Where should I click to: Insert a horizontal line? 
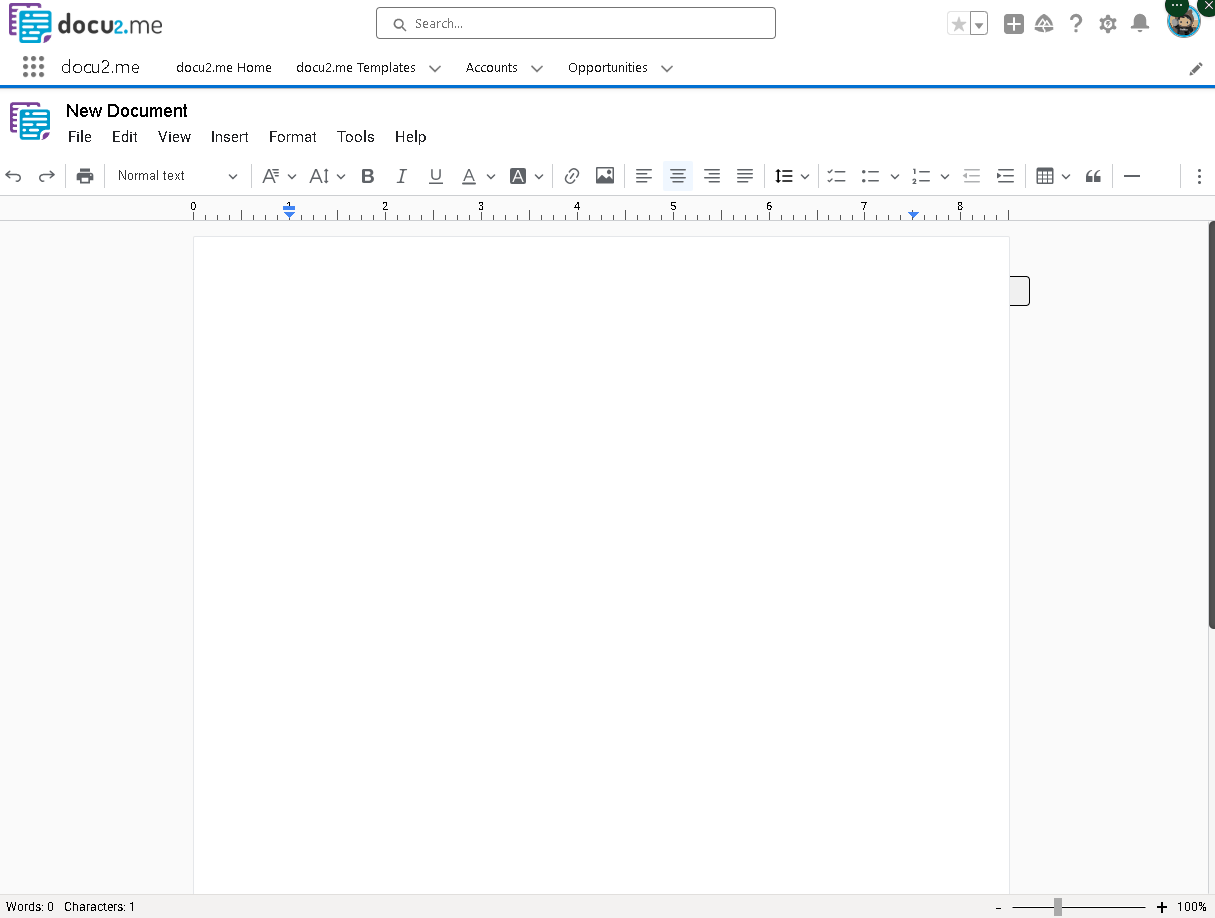[1132, 176]
